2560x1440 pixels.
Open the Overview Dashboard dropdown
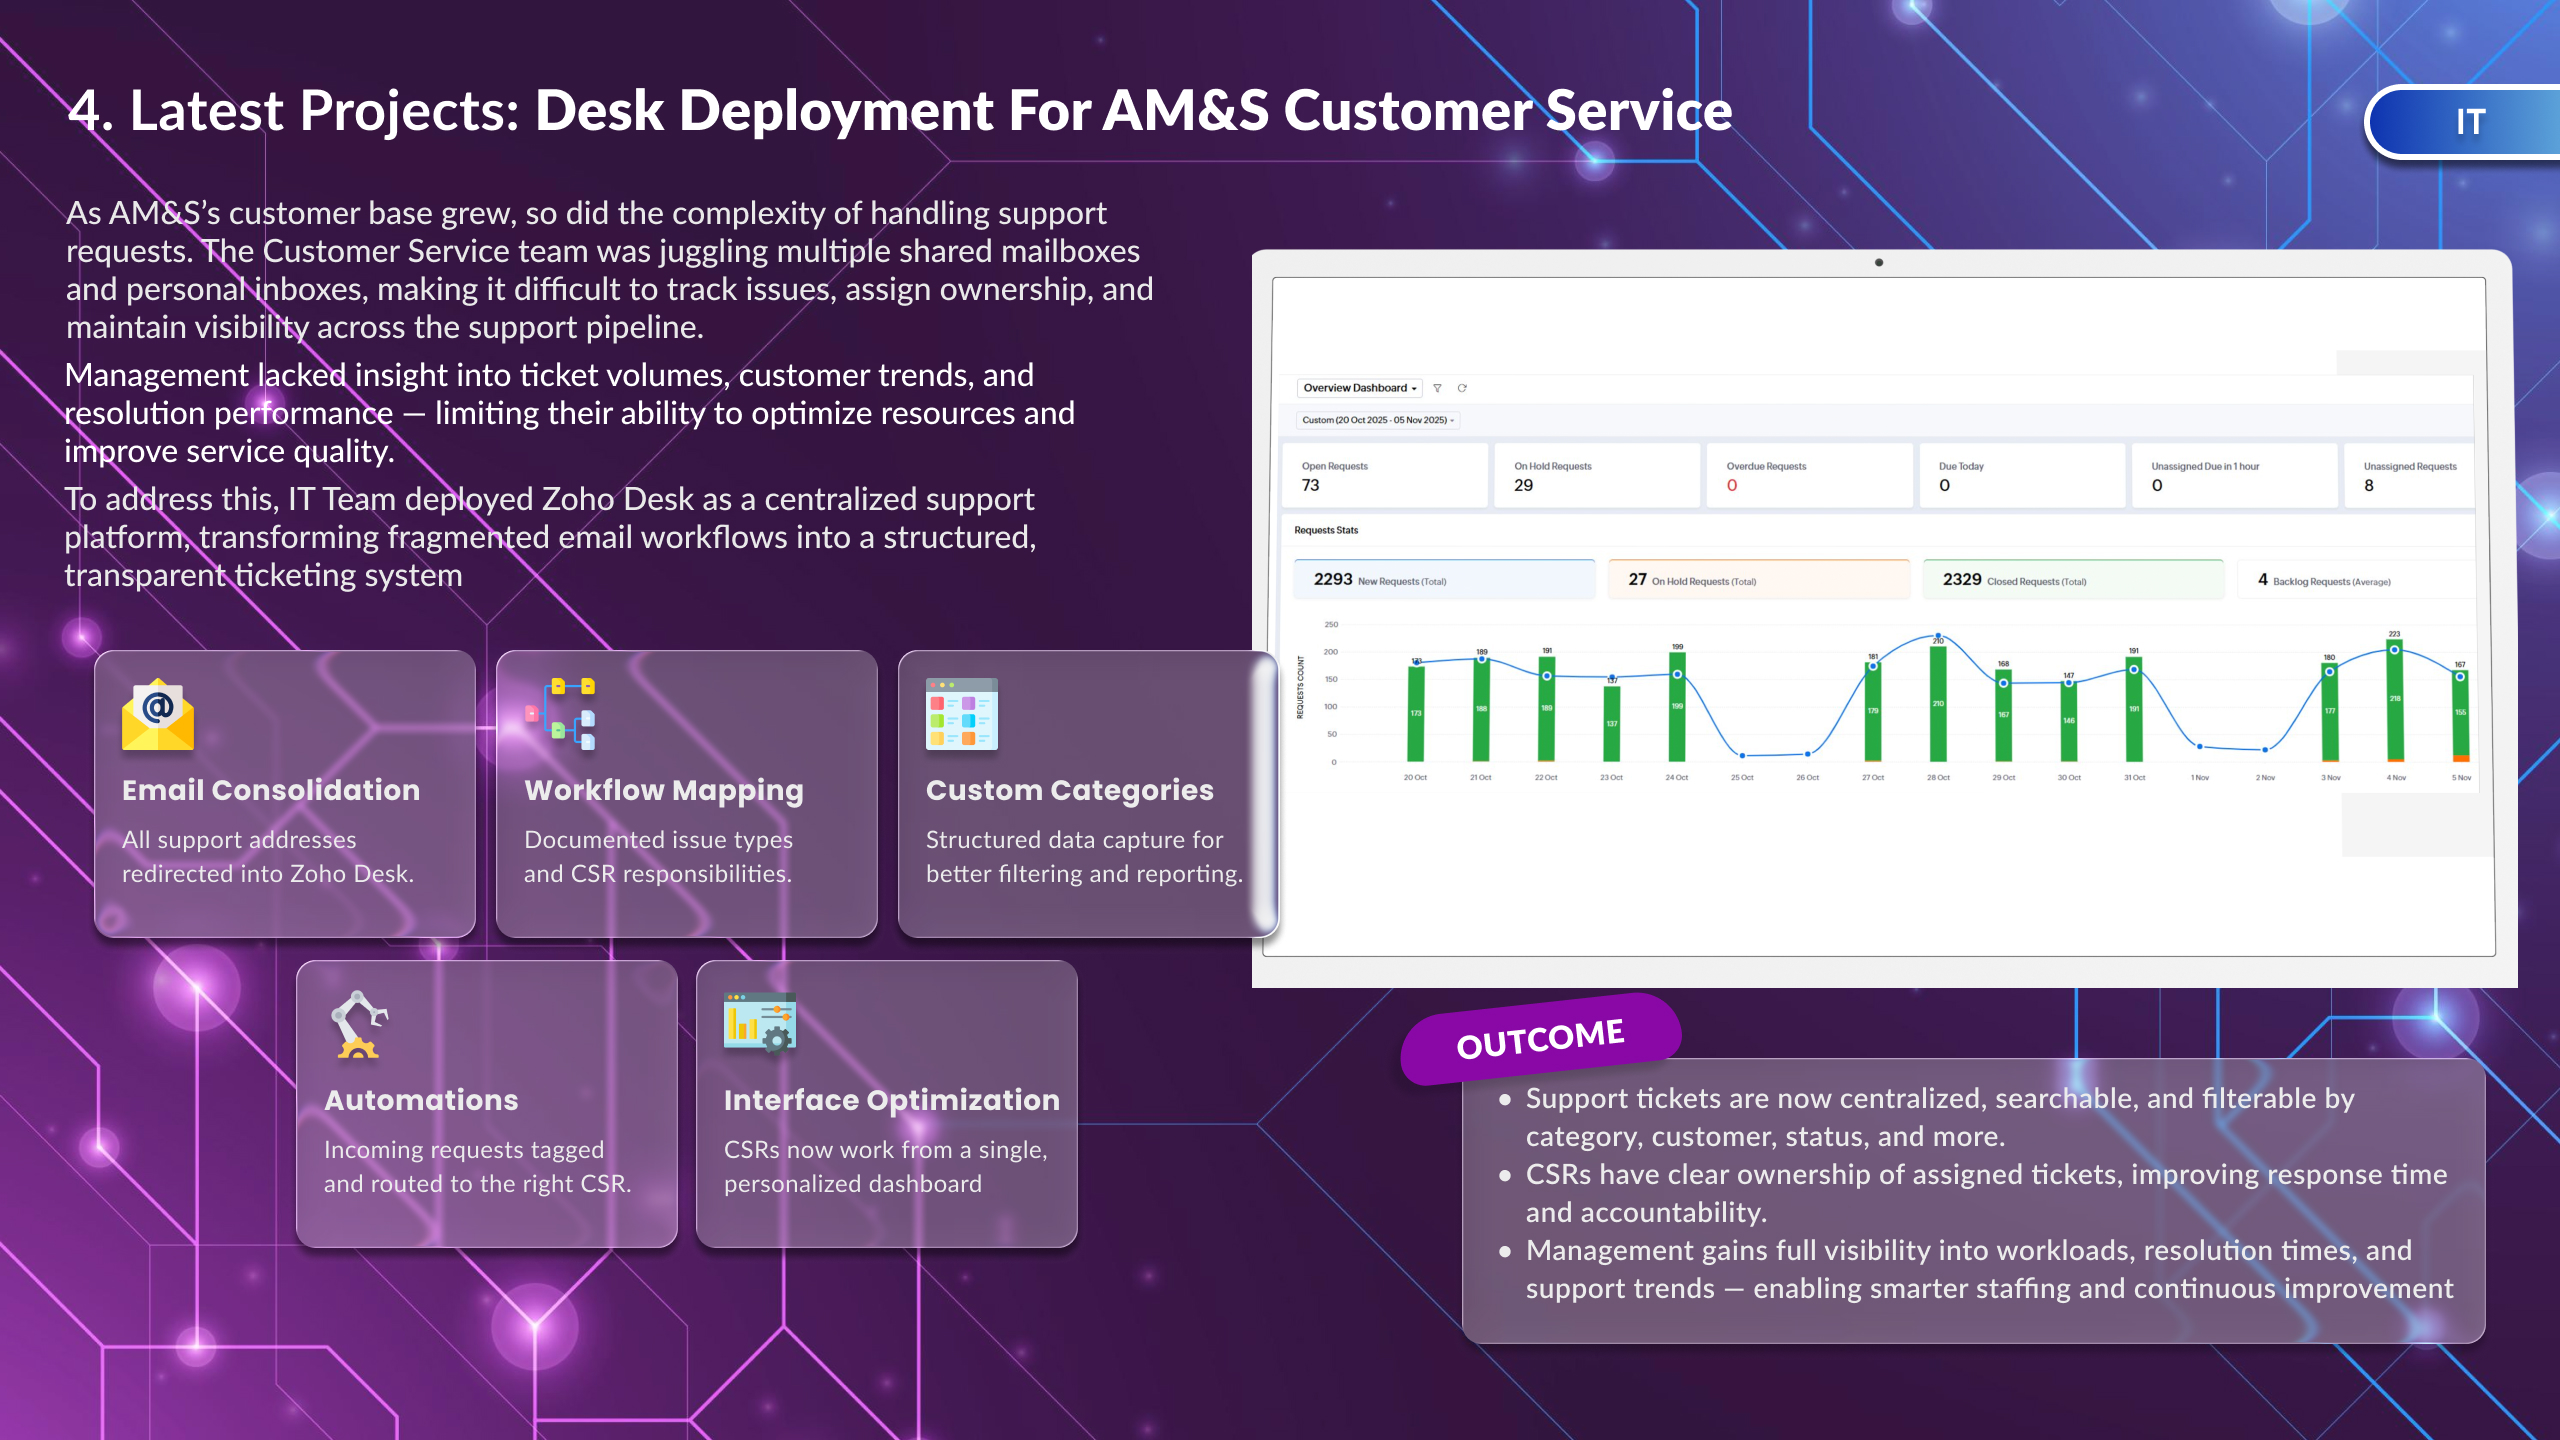pyautogui.click(x=1359, y=388)
